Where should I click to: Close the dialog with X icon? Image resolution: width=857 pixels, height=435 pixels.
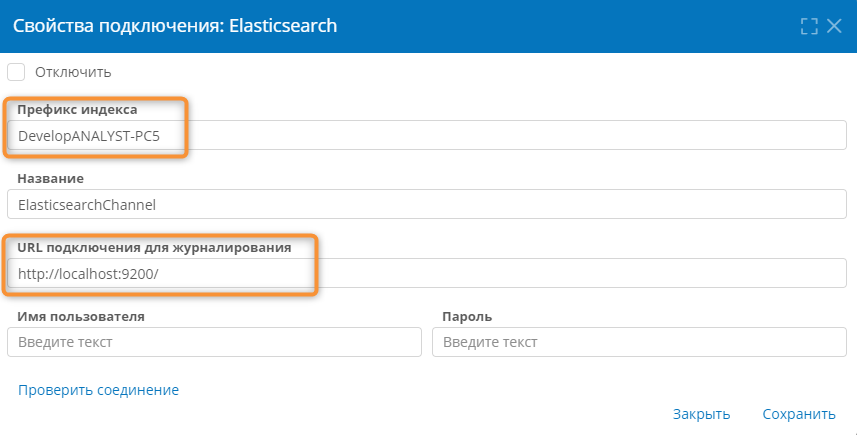(x=834, y=26)
